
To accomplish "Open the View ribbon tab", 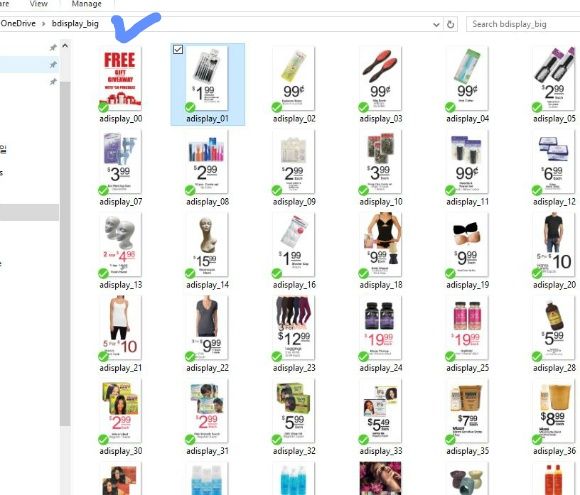I will click(38, 4).
